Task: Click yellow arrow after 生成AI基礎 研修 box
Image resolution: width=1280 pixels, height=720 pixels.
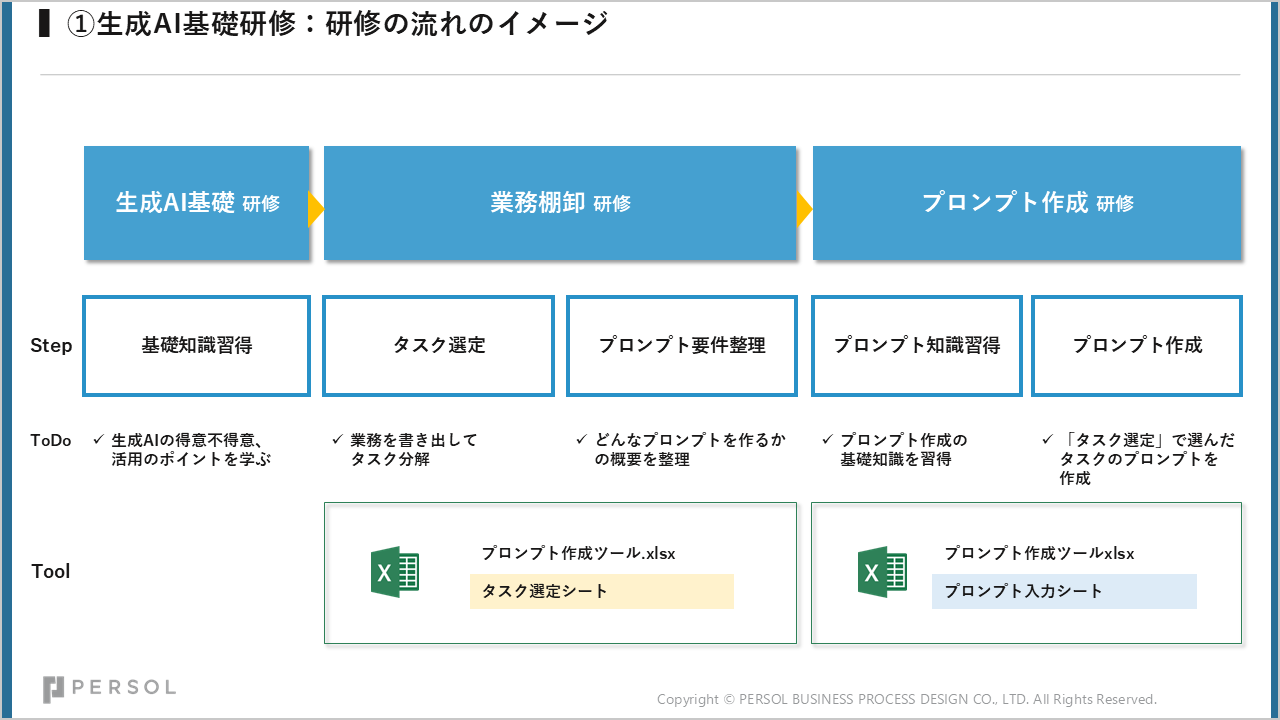Action: click(x=316, y=210)
